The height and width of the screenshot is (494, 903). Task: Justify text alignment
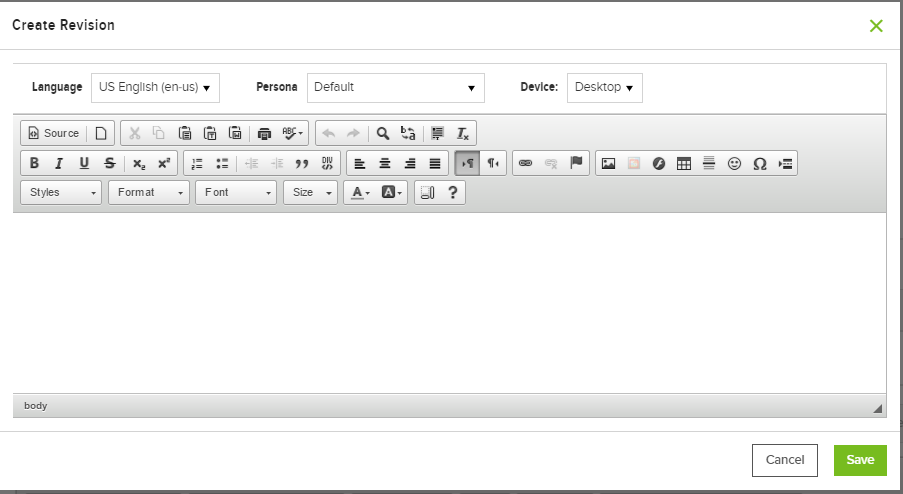pyautogui.click(x=435, y=163)
